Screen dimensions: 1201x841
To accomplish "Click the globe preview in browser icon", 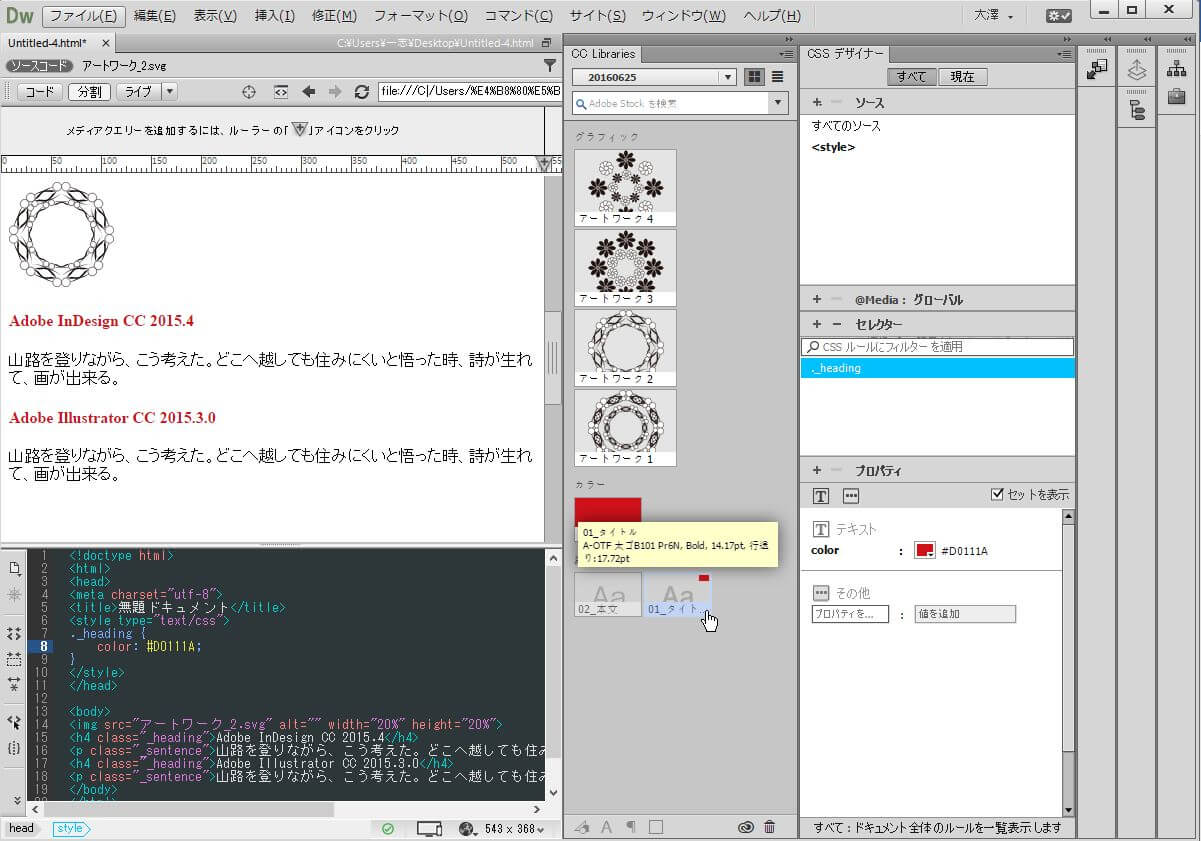I will (x=467, y=828).
